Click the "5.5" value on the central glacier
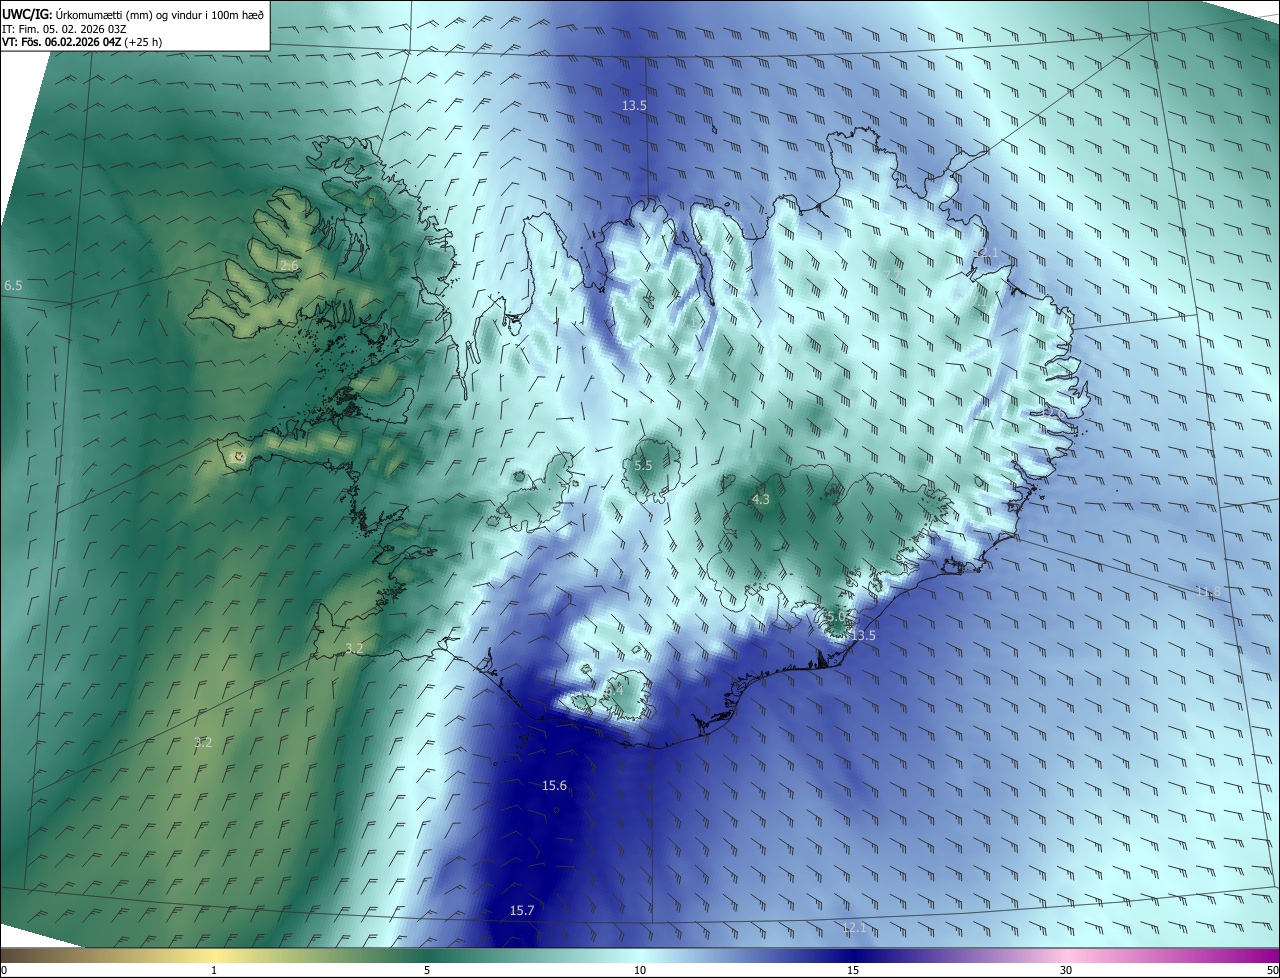The image size is (1280, 978). tap(643, 466)
